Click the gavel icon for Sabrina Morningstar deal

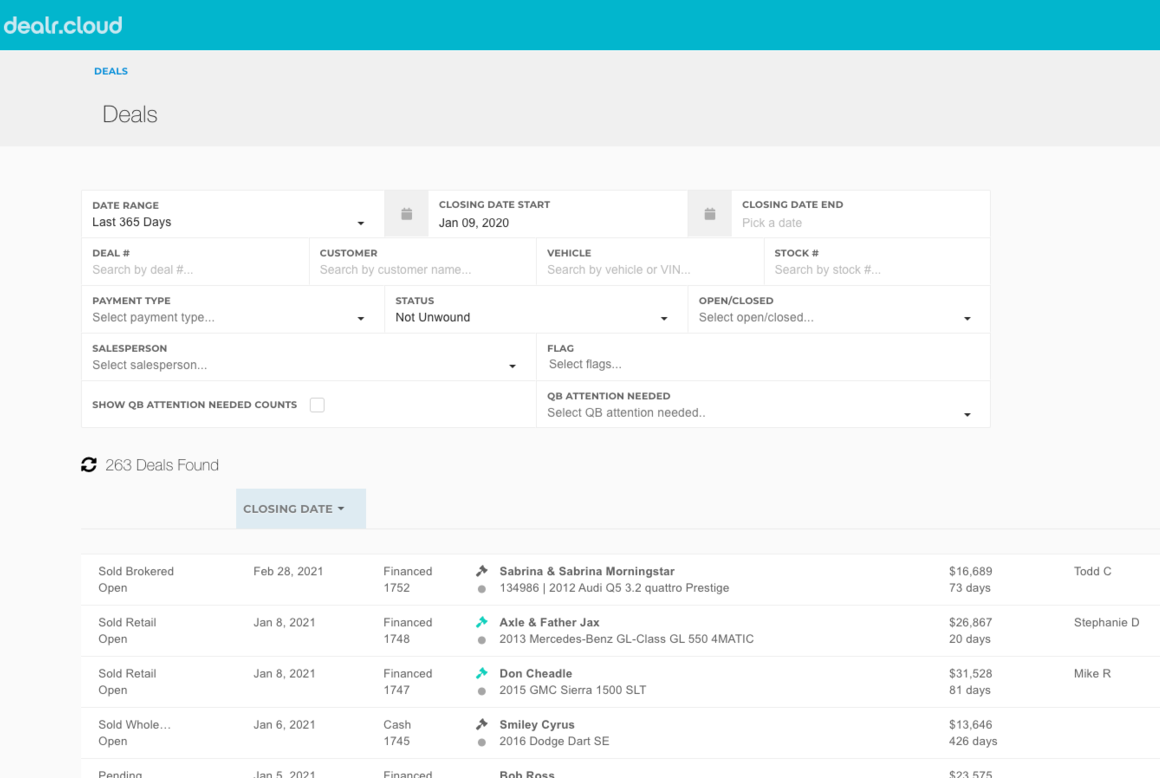pyautogui.click(x=482, y=571)
